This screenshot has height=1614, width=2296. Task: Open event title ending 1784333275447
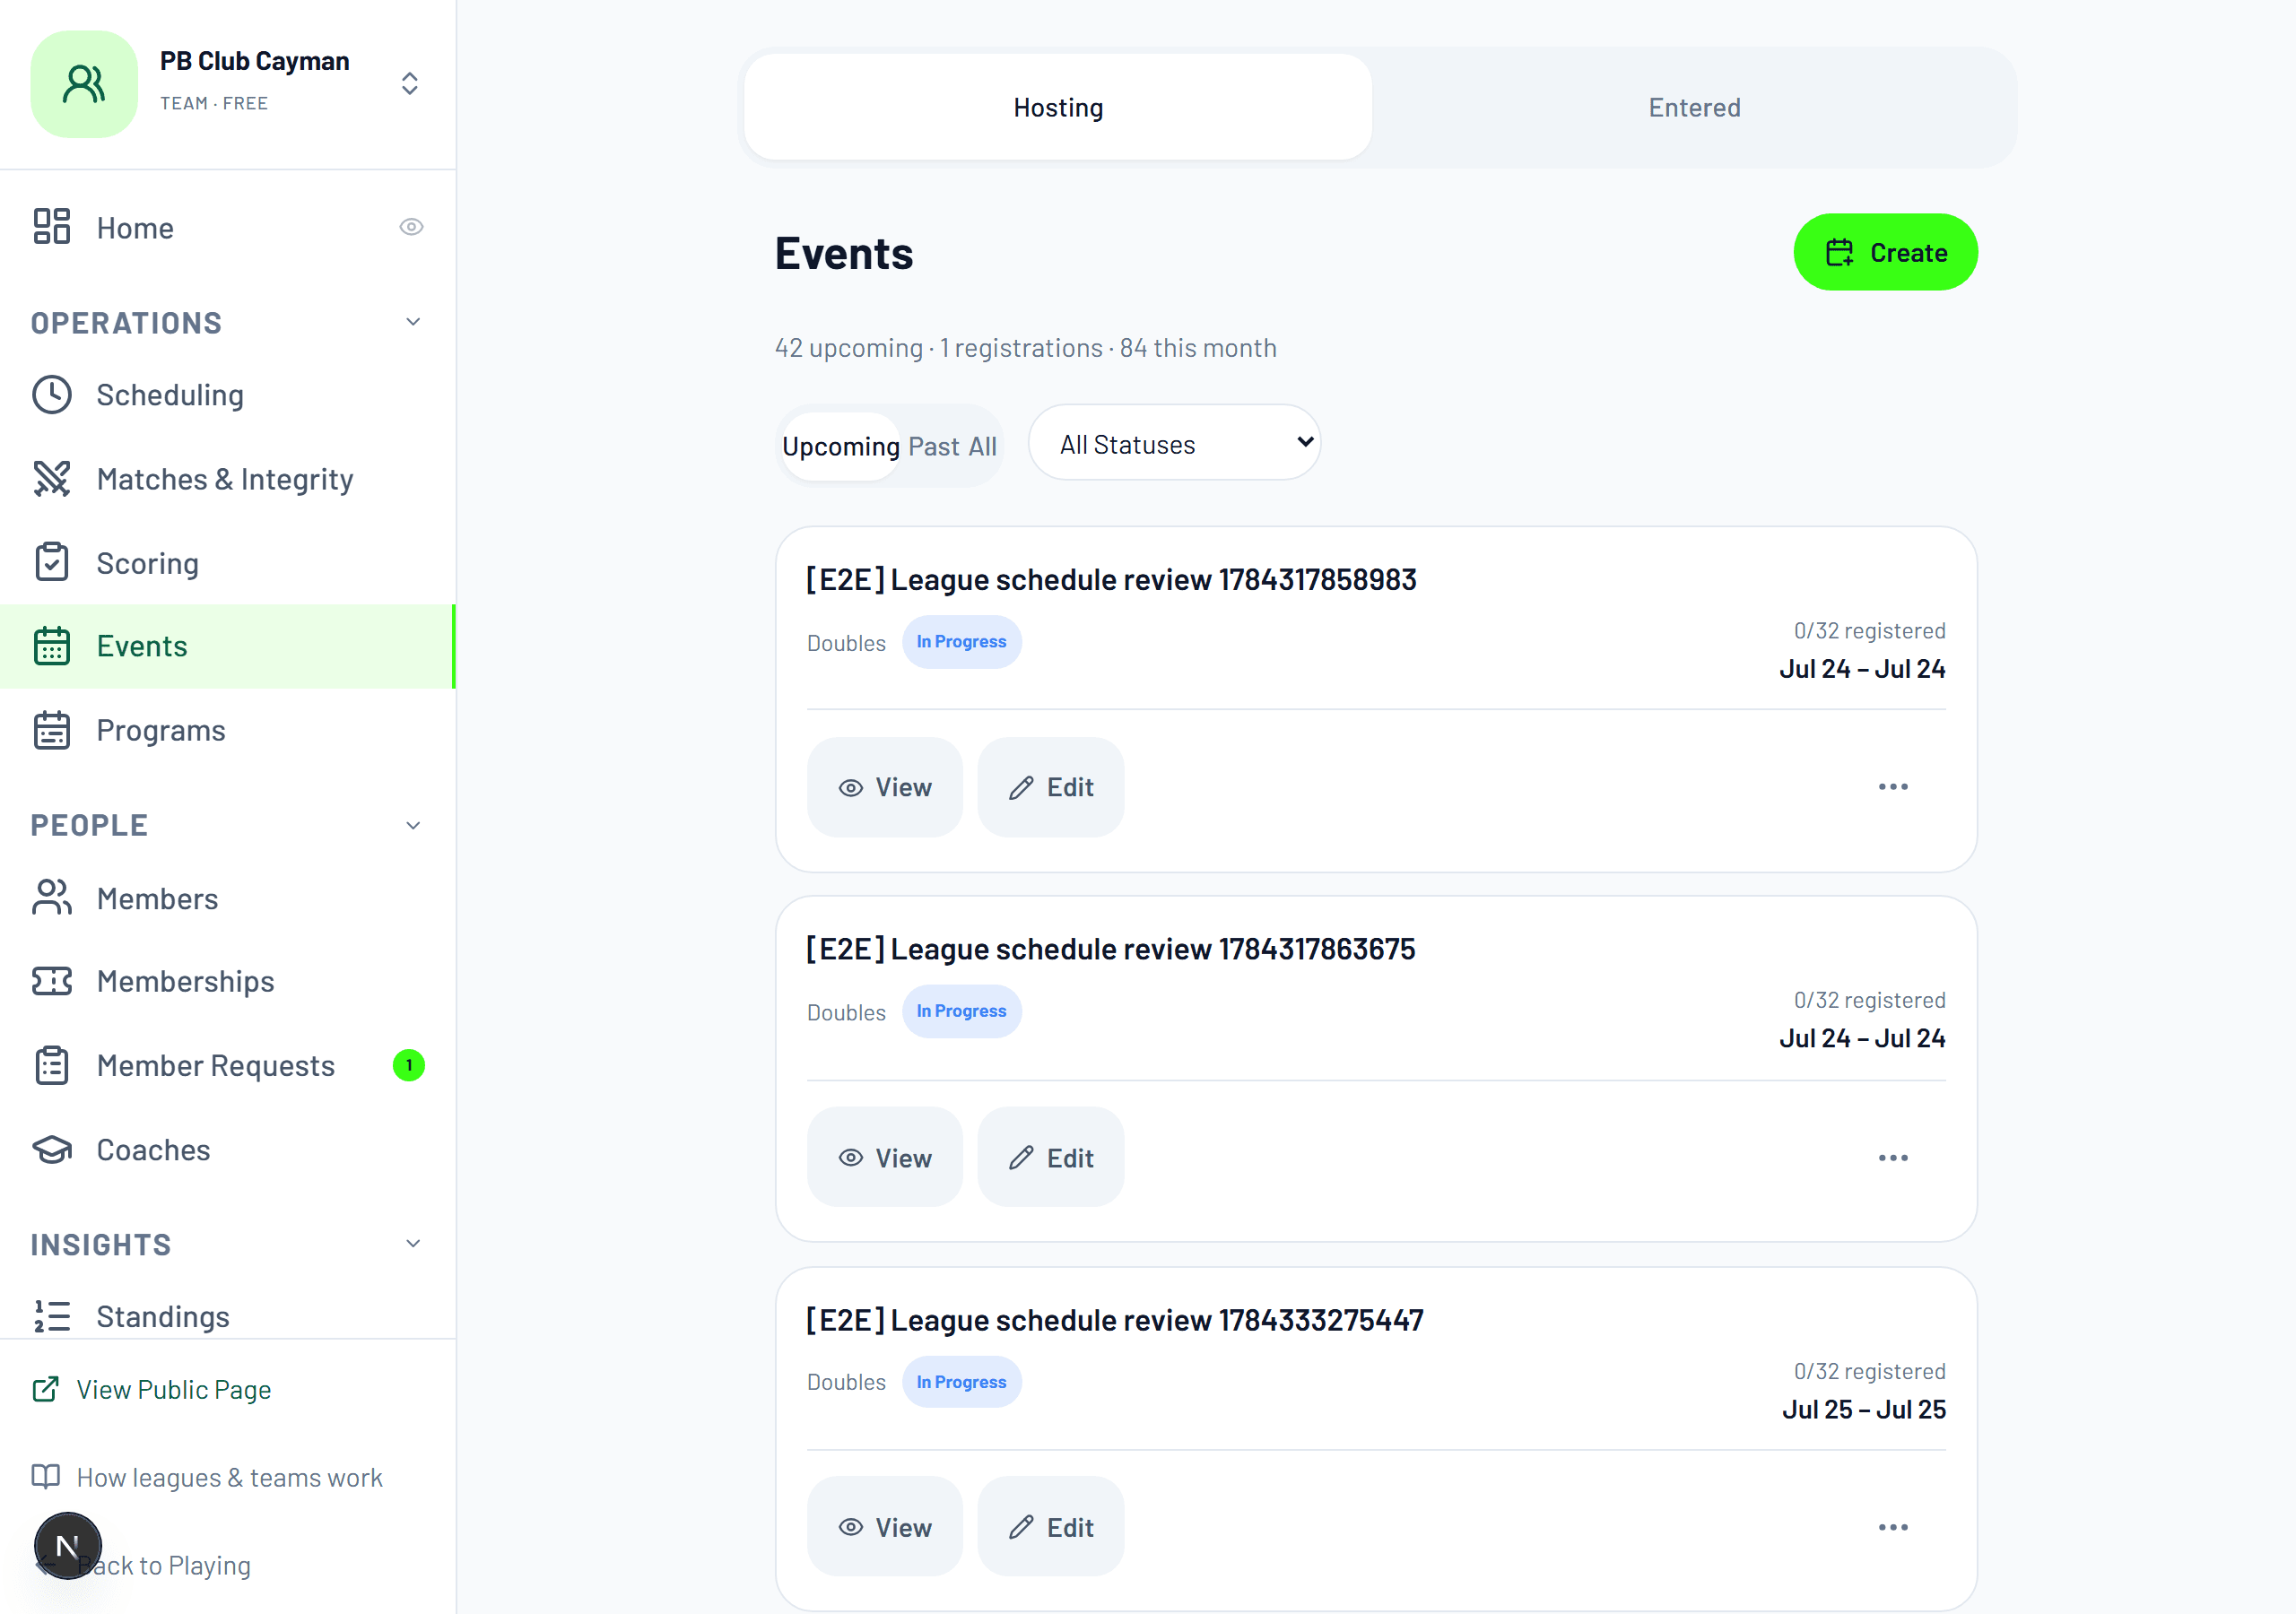1114,1320
